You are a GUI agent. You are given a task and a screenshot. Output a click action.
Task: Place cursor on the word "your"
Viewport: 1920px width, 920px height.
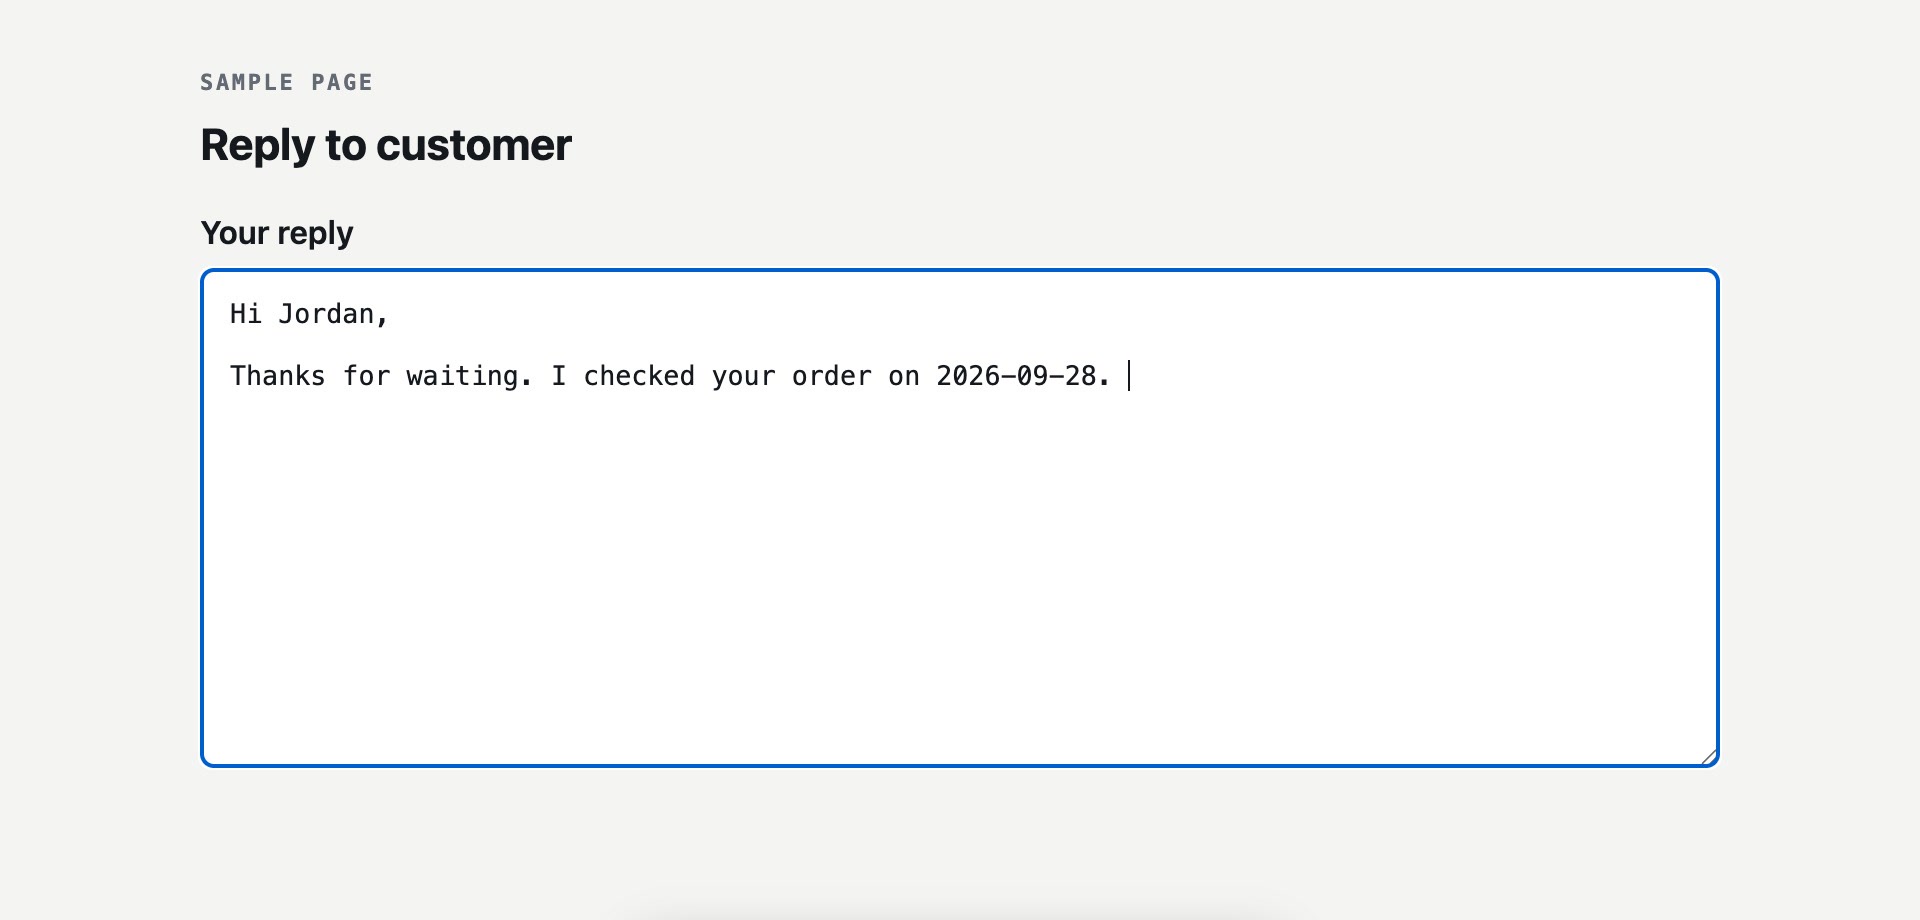click(743, 376)
